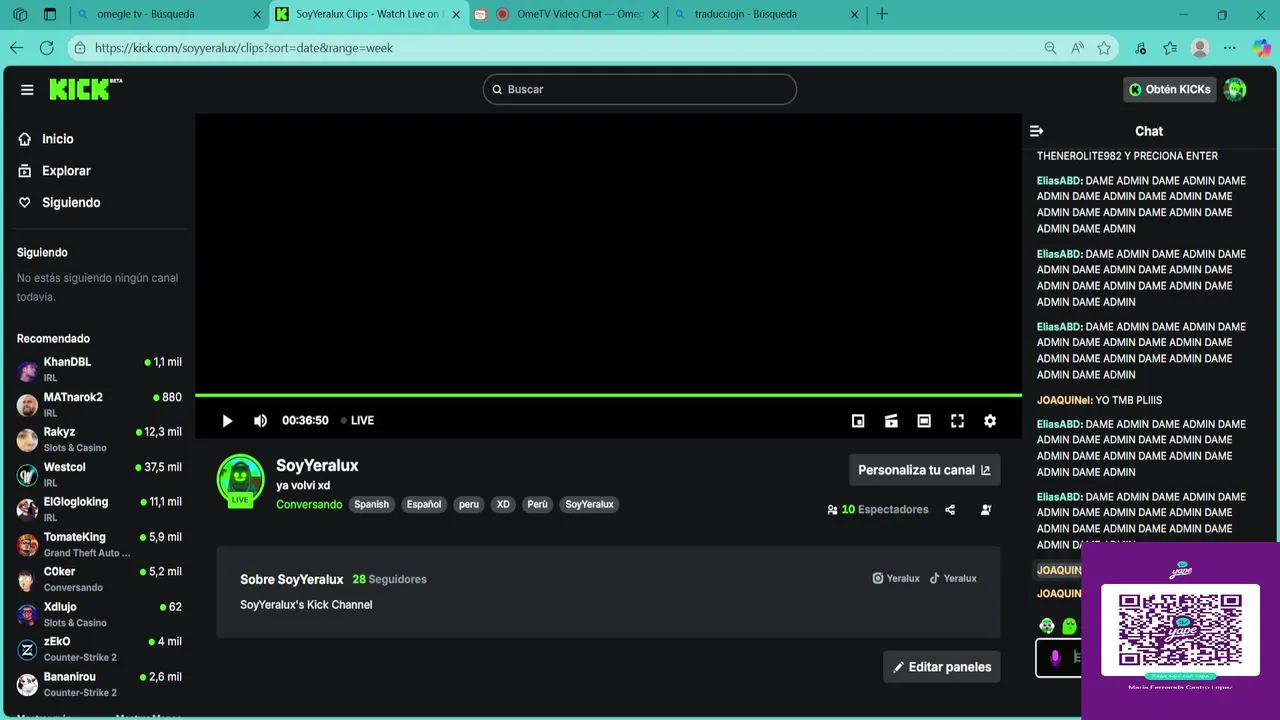Open the user avatar menu in the Kick header

pyautogui.click(x=1235, y=89)
